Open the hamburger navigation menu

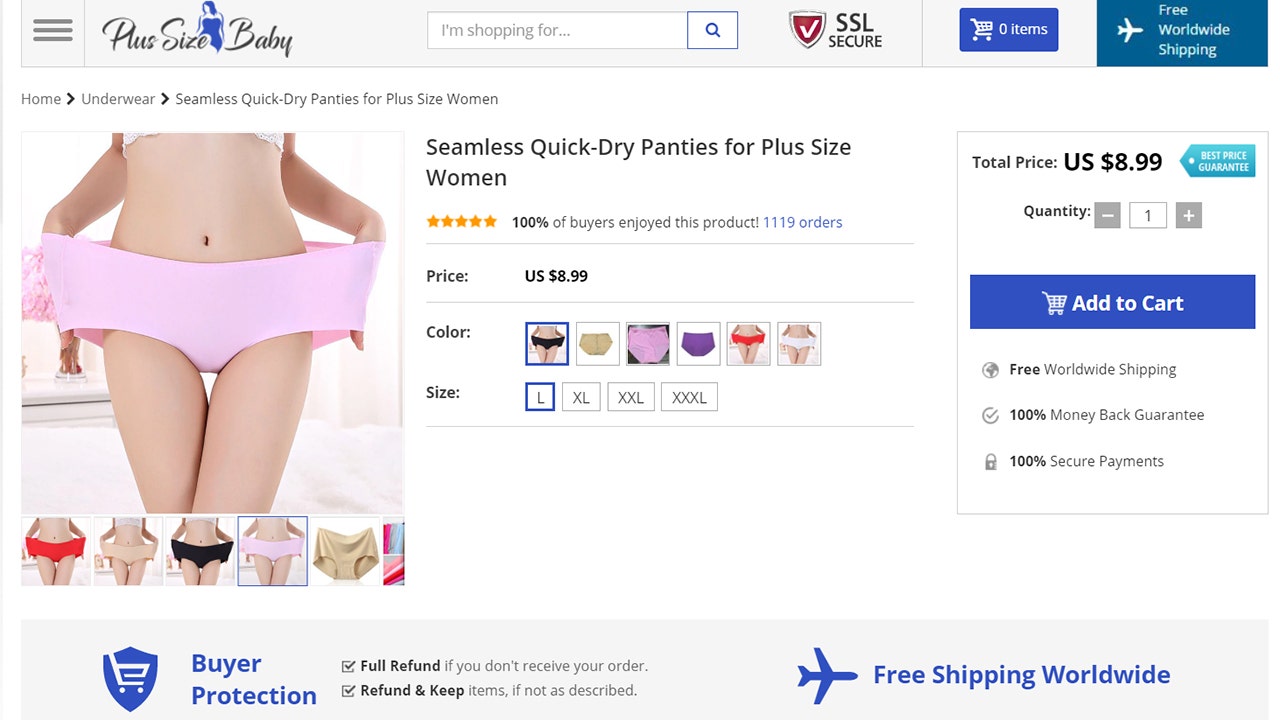click(x=52, y=30)
